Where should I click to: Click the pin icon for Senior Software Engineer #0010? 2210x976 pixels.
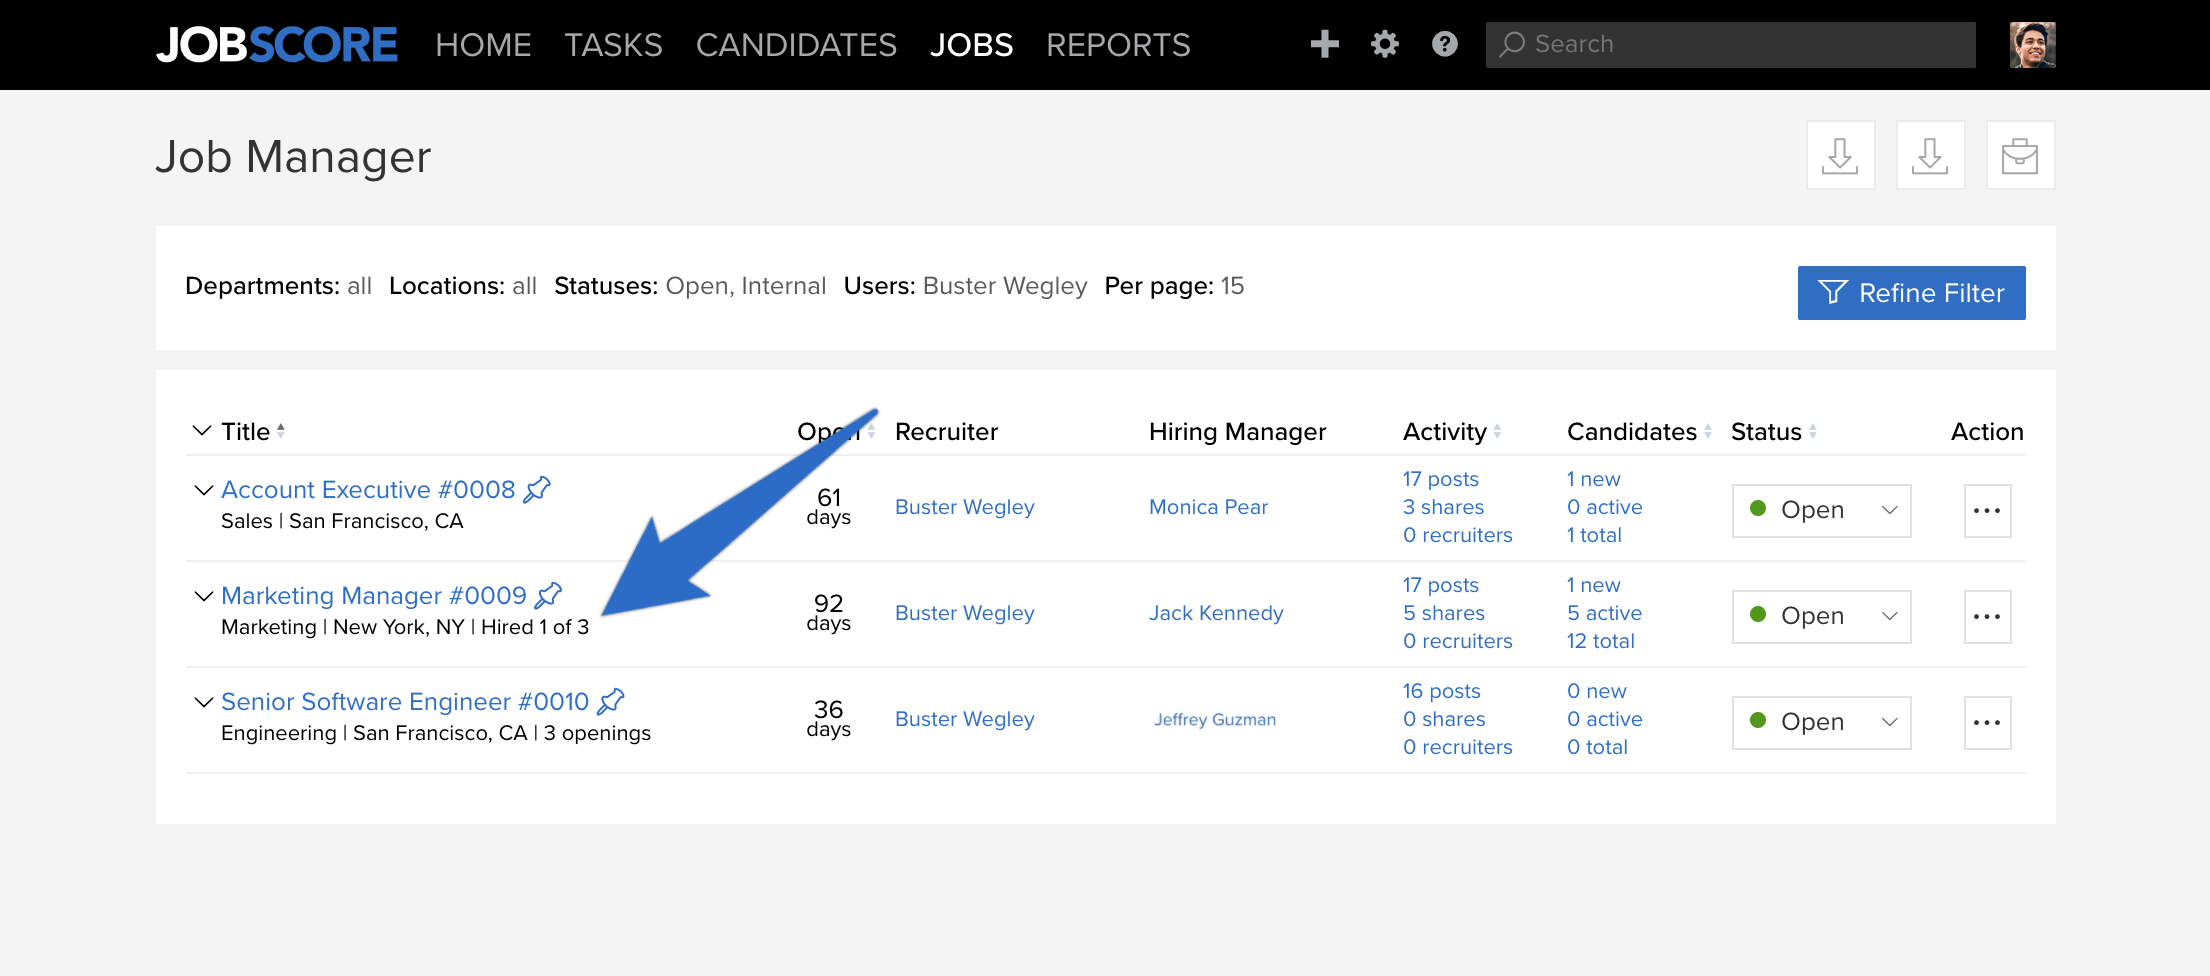[610, 701]
